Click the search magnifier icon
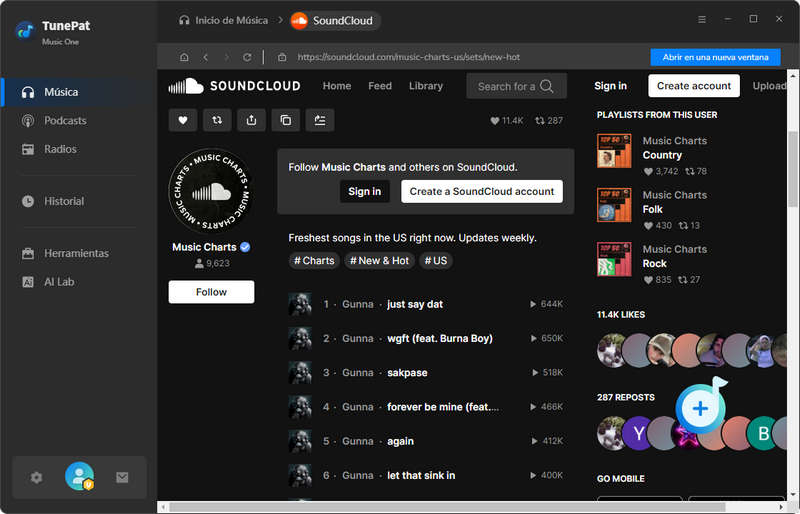The image size is (800, 514). tap(546, 86)
